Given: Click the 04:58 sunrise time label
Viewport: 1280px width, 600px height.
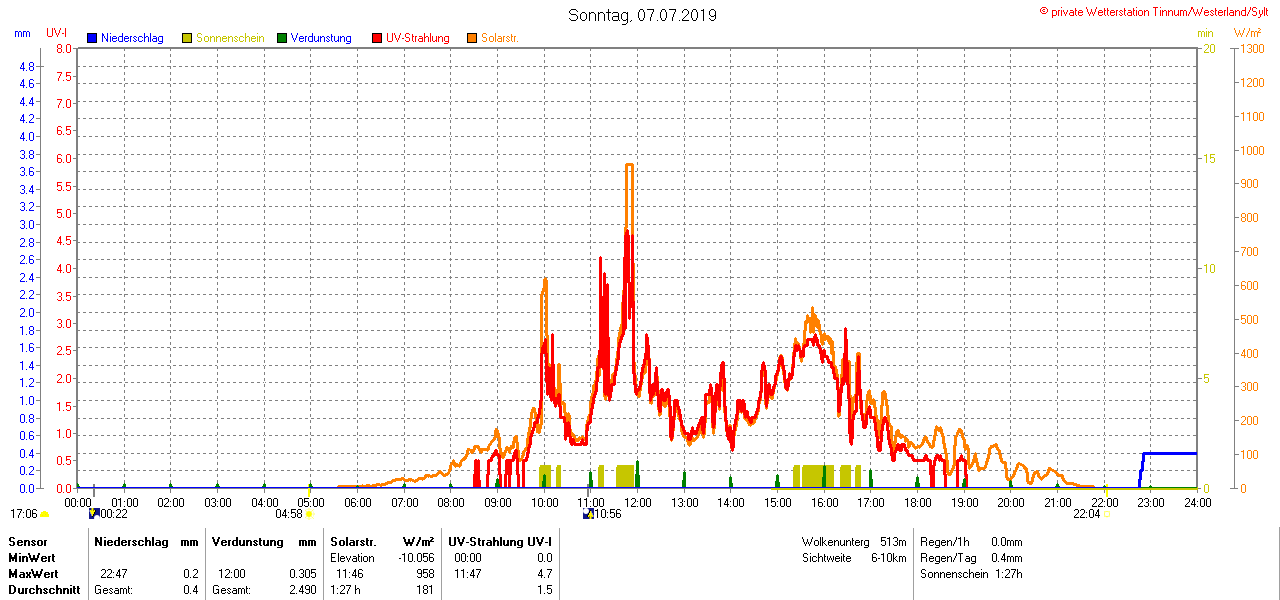Looking at the screenshot, I should [x=289, y=514].
